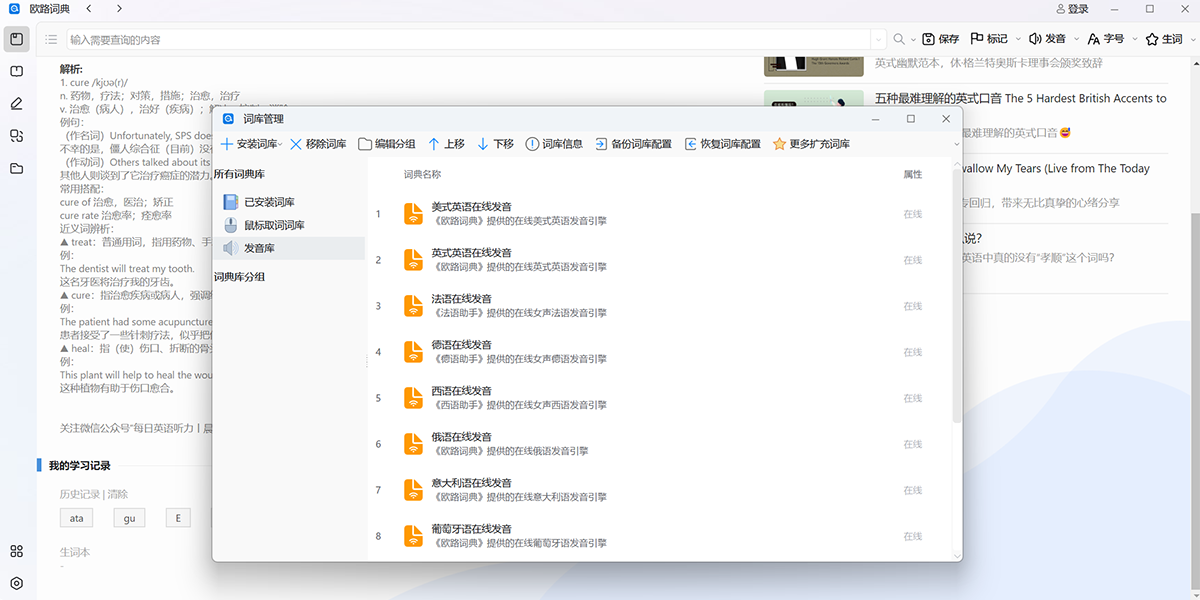1200x600 pixels.
Task: Click the 保存 save button
Action: [940, 39]
